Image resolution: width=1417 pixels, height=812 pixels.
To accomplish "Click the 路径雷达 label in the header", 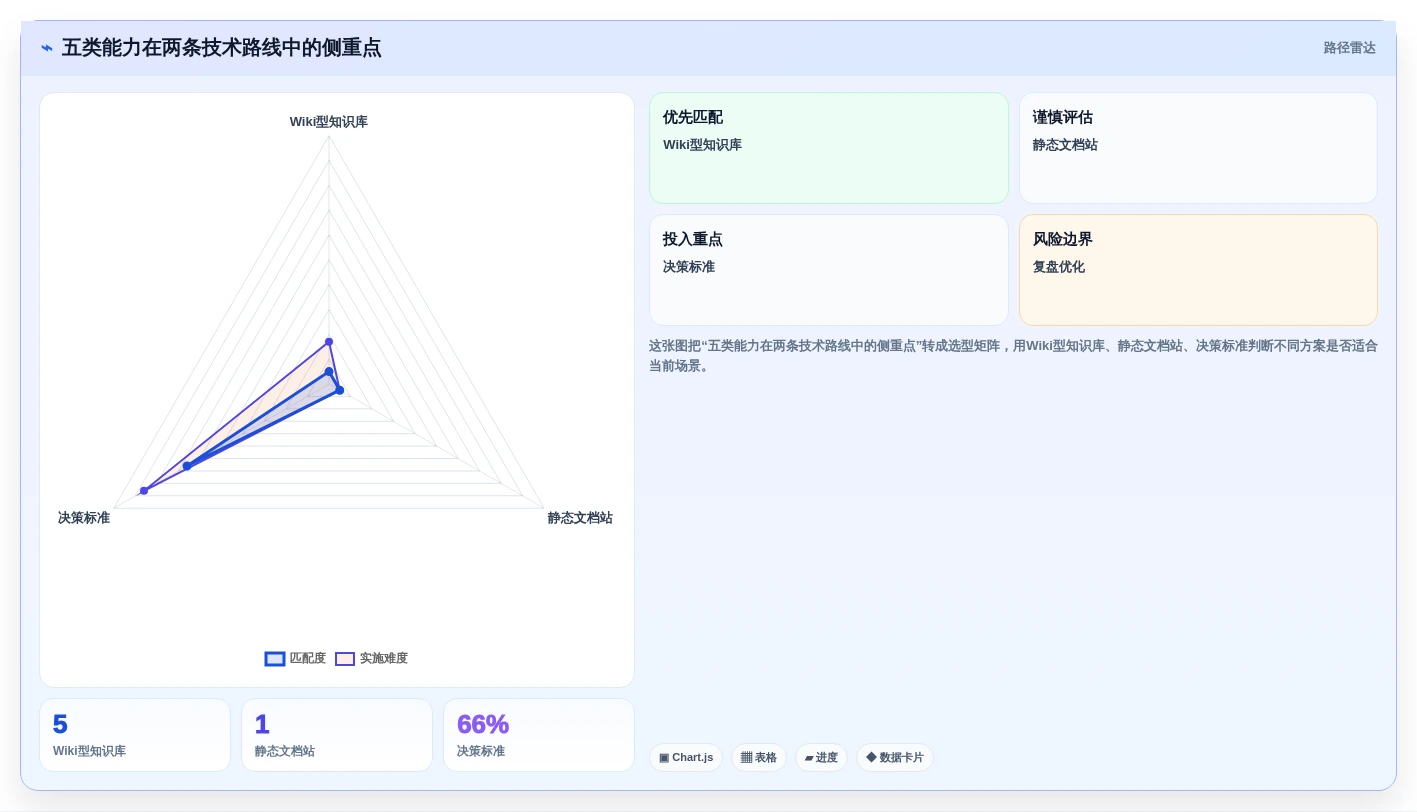I will pyautogui.click(x=1349, y=48).
